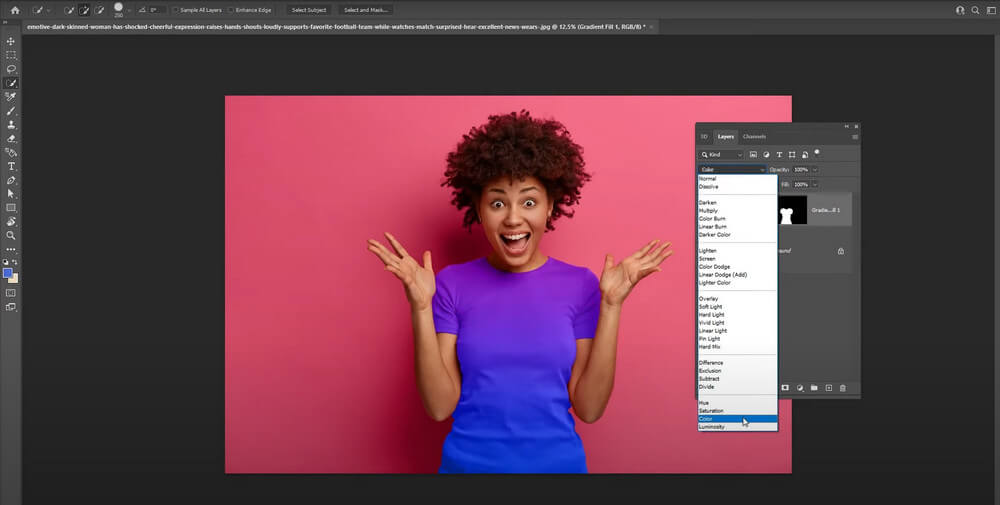Toggle layer filtering on/off switch
The width and height of the screenshot is (1000, 505).
[817, 153]
